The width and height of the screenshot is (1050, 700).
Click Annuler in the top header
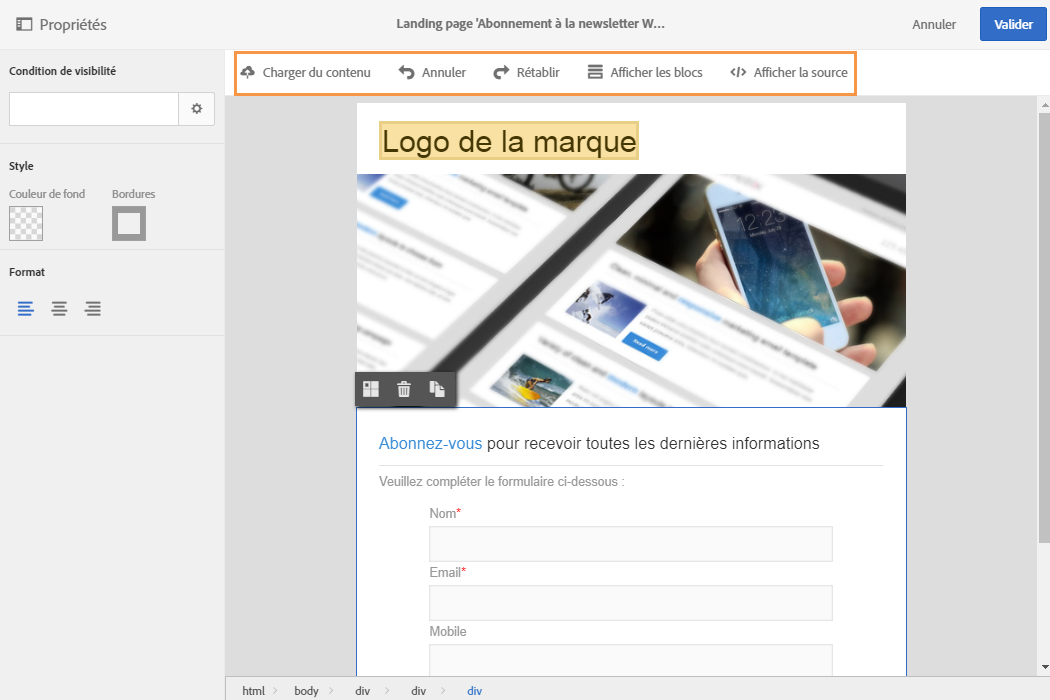click(x=933, y=25)
